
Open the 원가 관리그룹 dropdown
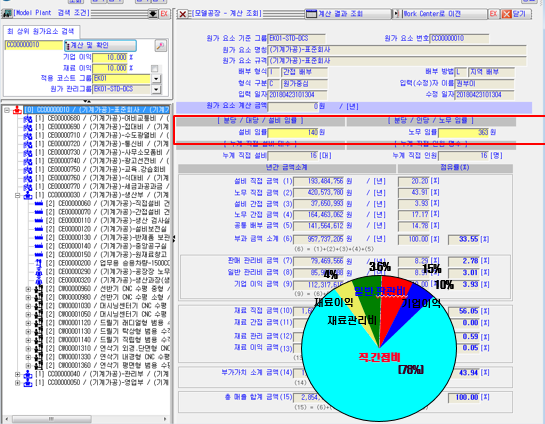[x=156, y=90]
